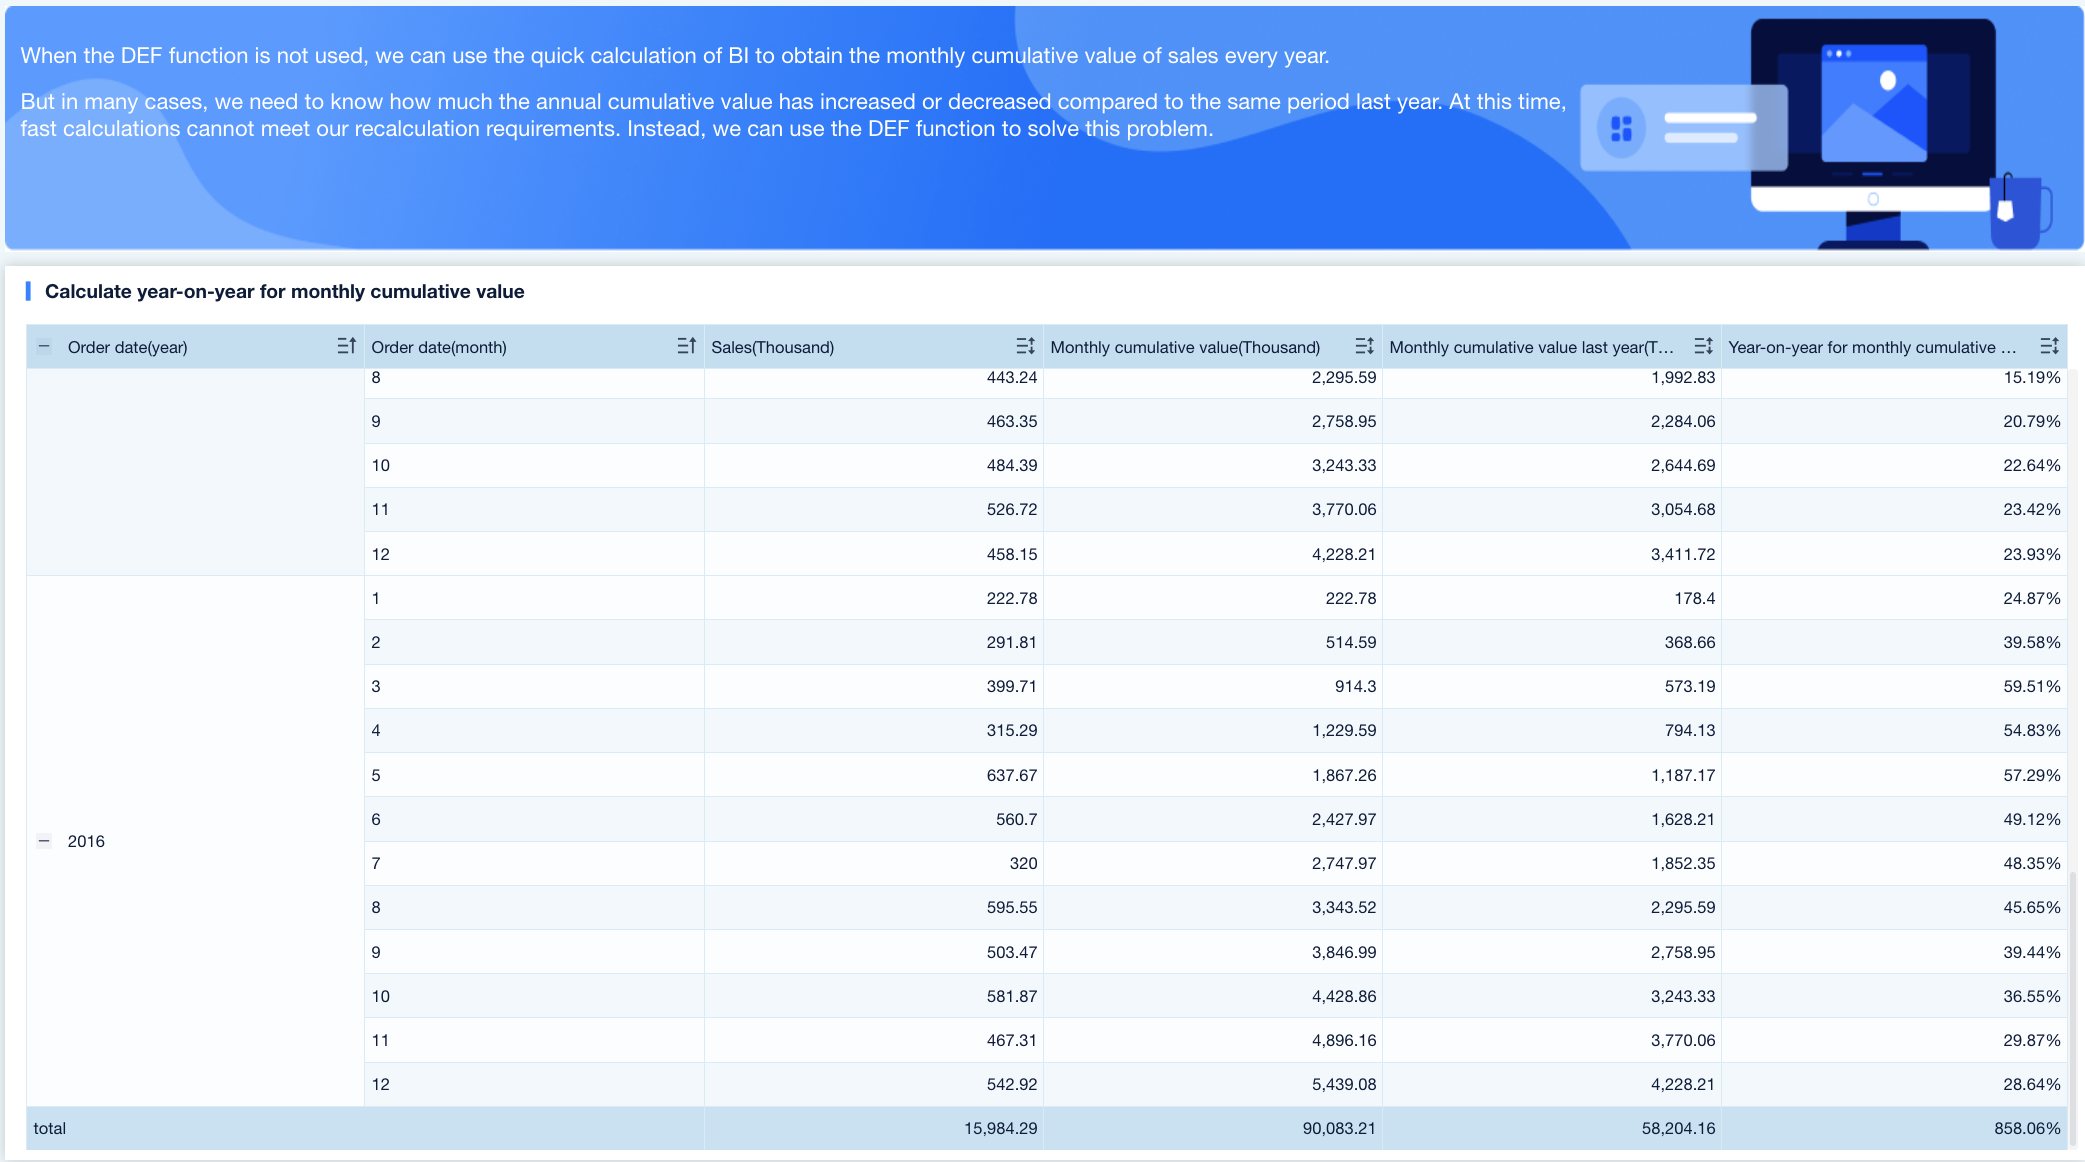Sort Year-on-year for monthly cumulative column
Screen dimensions: 2085x1162
tap(2049, 346)
